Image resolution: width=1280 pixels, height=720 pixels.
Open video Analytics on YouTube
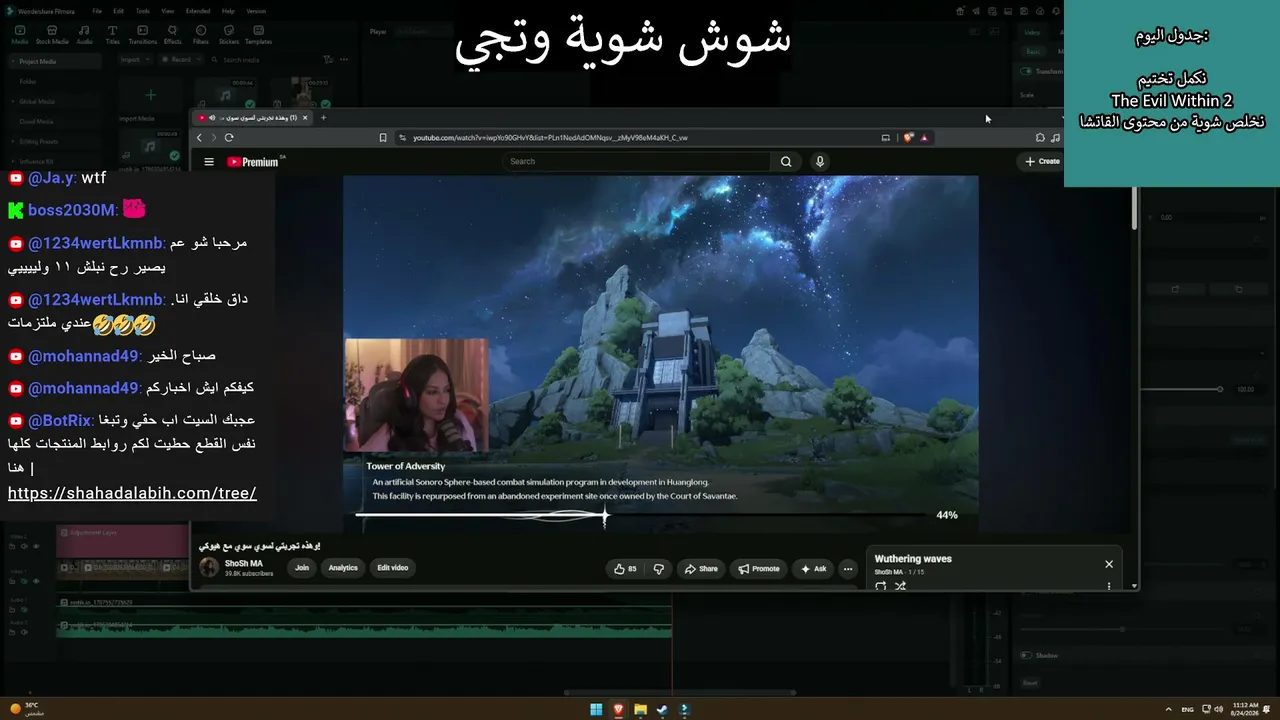(x=343, y=568)
